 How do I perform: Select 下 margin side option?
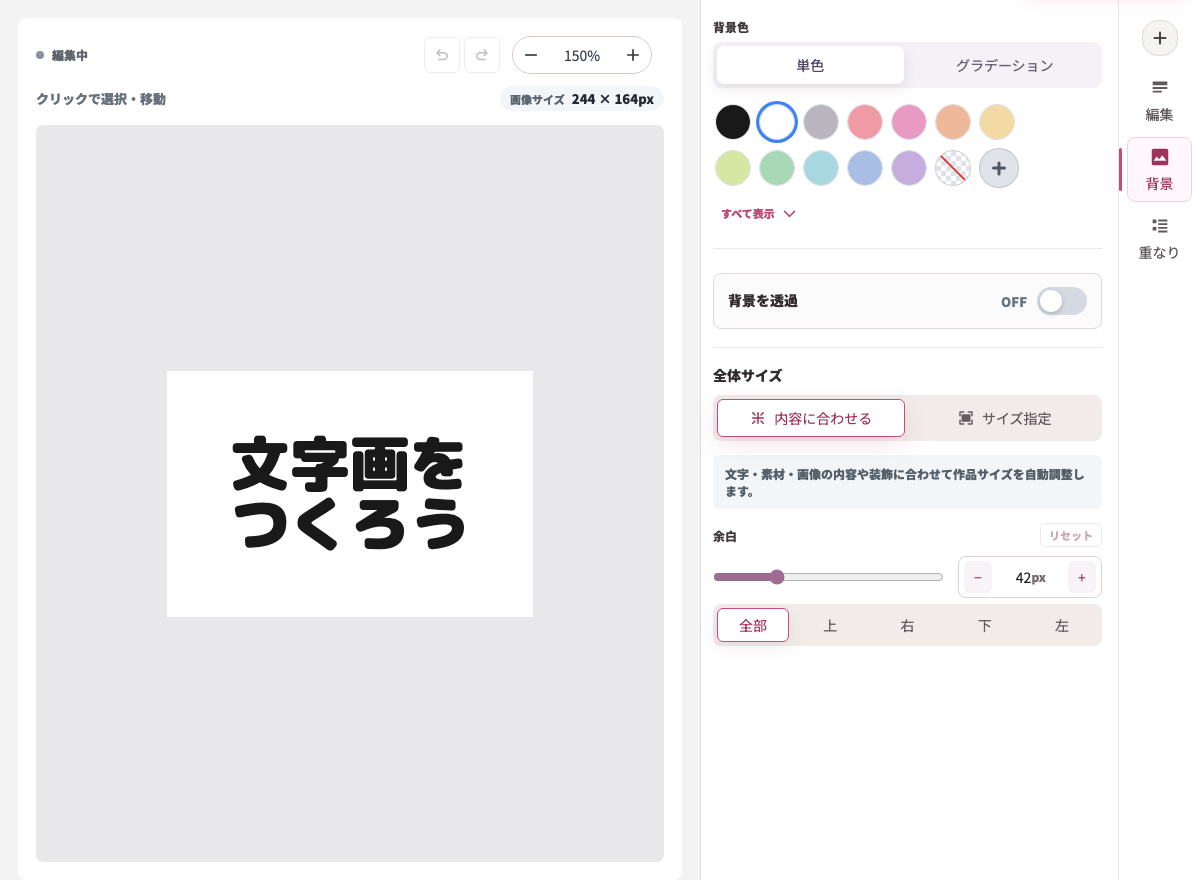[x=984, y=625]
